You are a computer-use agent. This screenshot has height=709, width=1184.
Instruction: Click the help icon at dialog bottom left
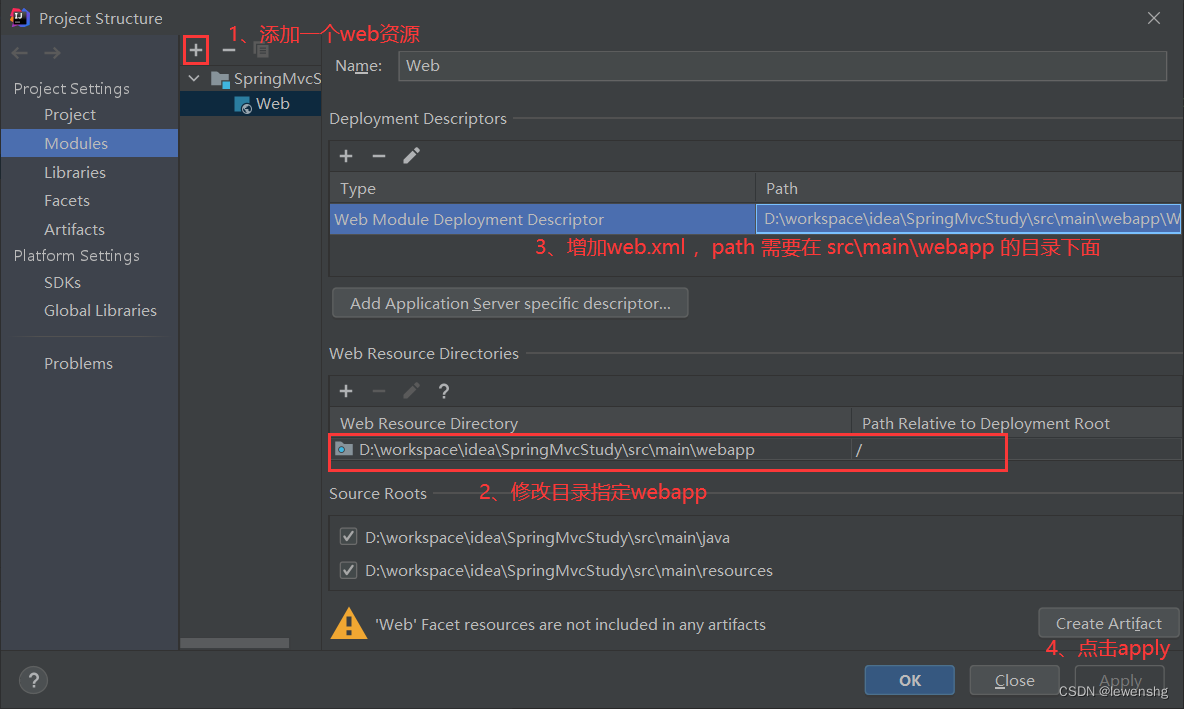[x=33, y=680]
